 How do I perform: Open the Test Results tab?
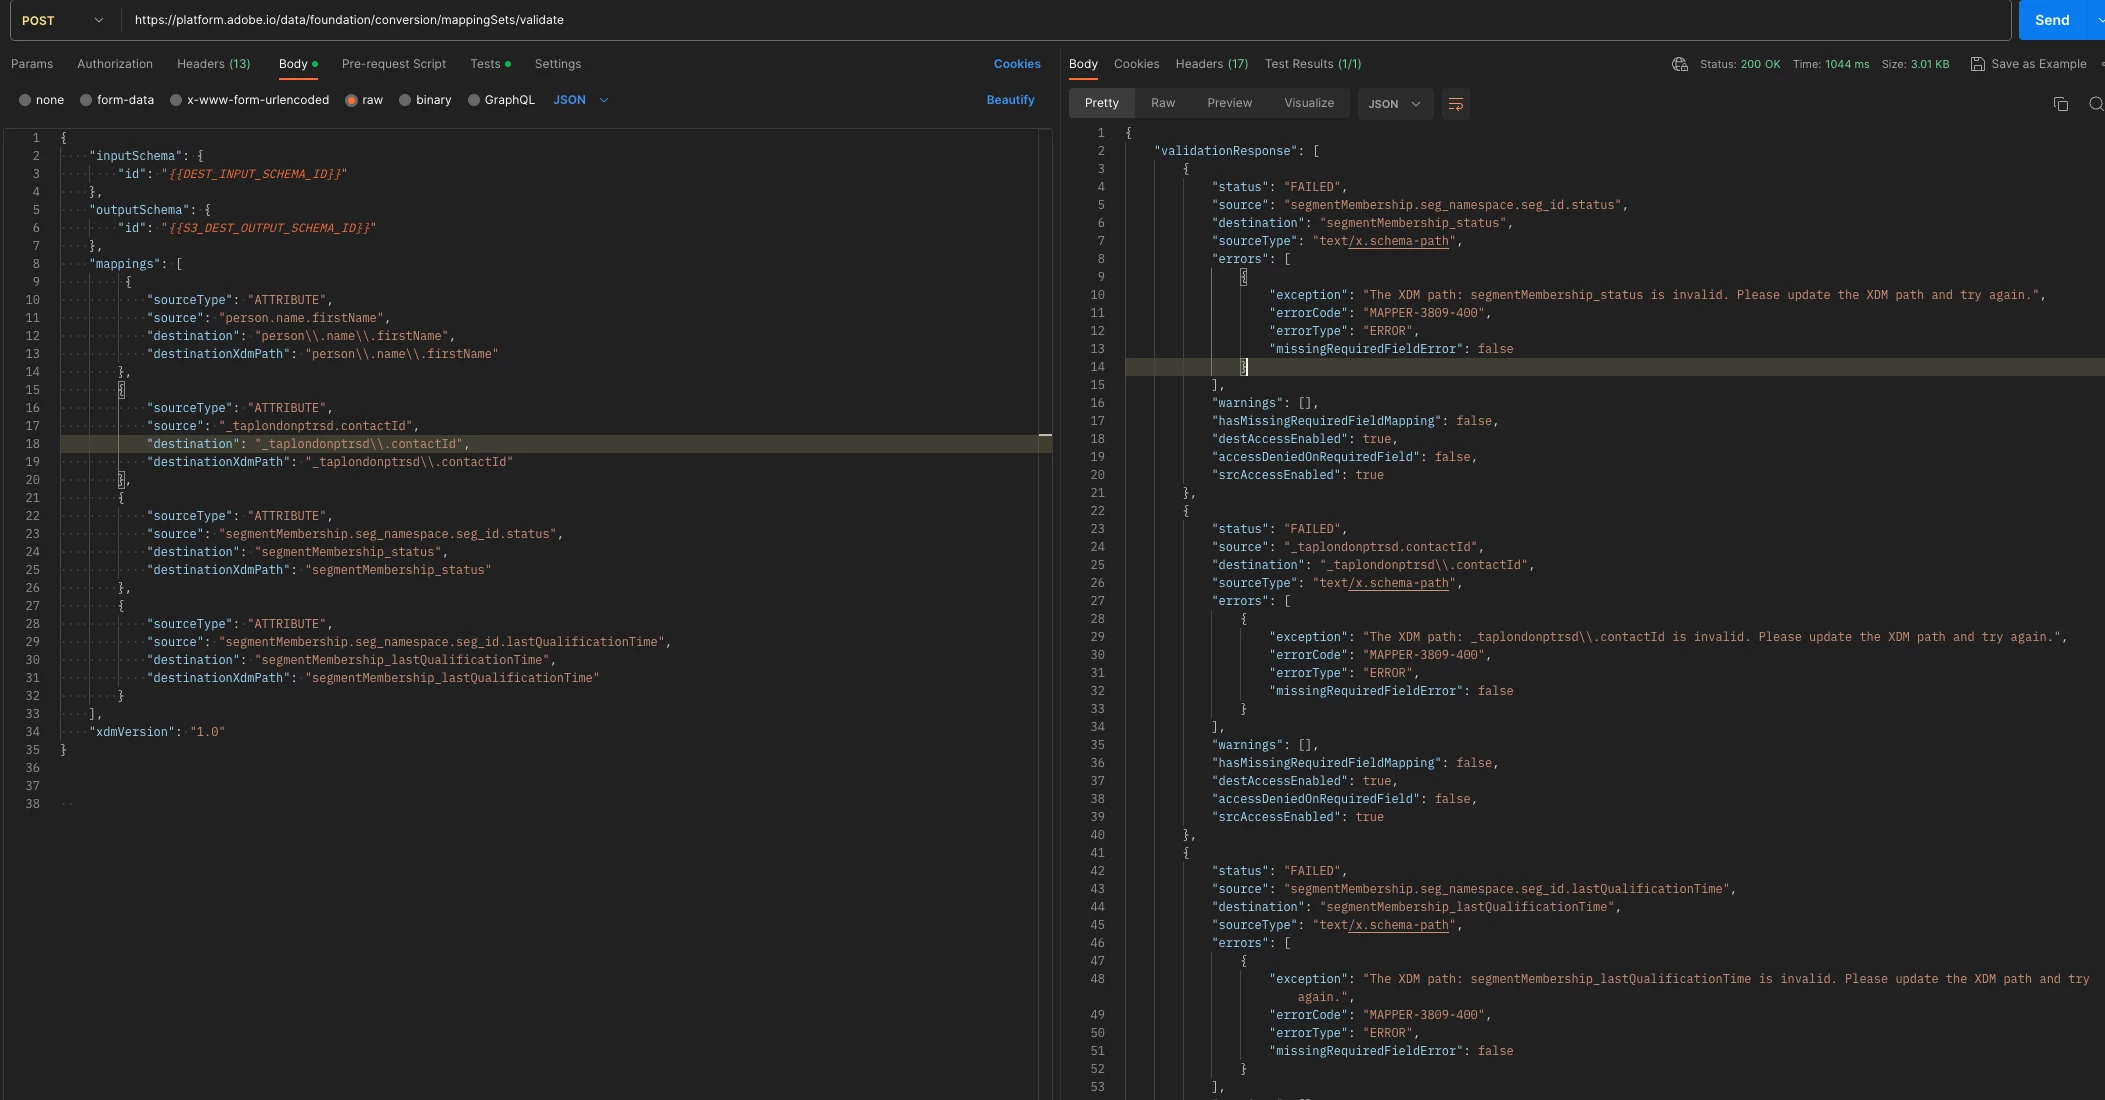(x=1312, y=64)
